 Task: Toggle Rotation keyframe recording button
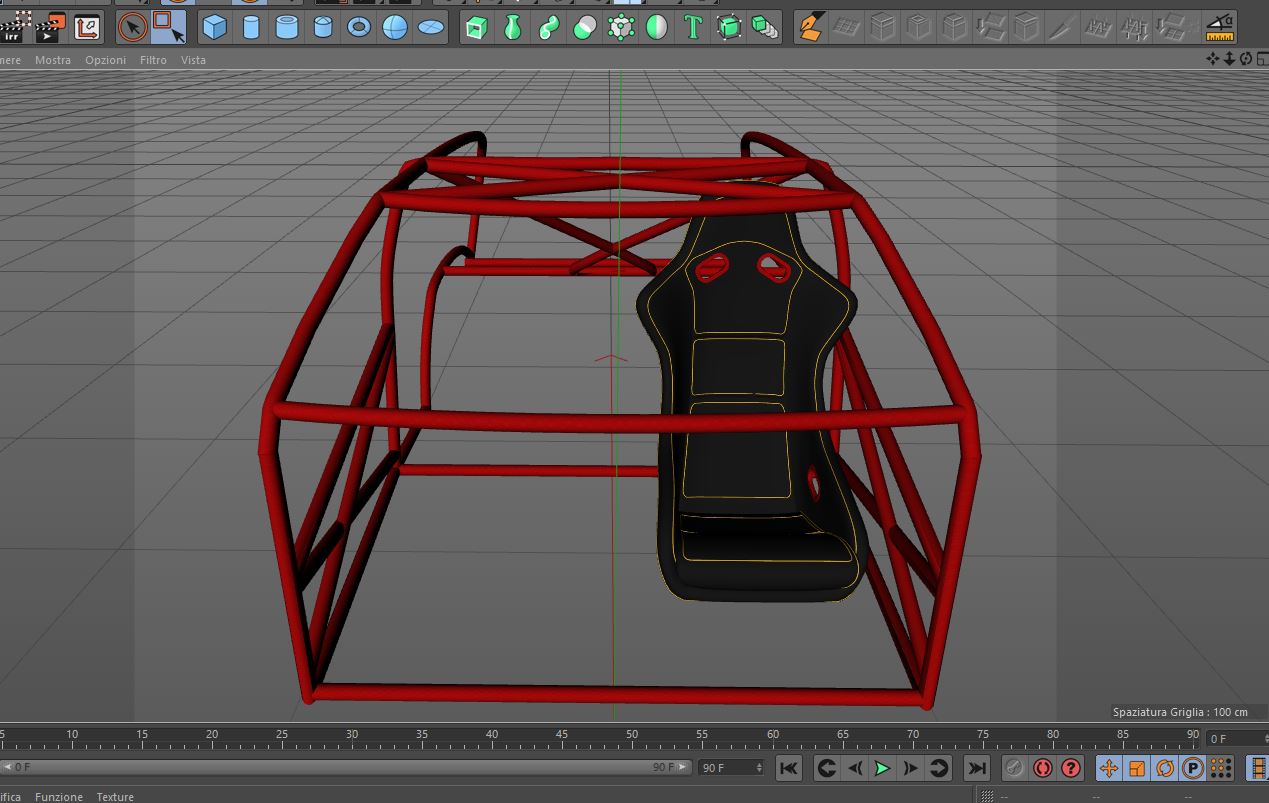coord(1165,768)
